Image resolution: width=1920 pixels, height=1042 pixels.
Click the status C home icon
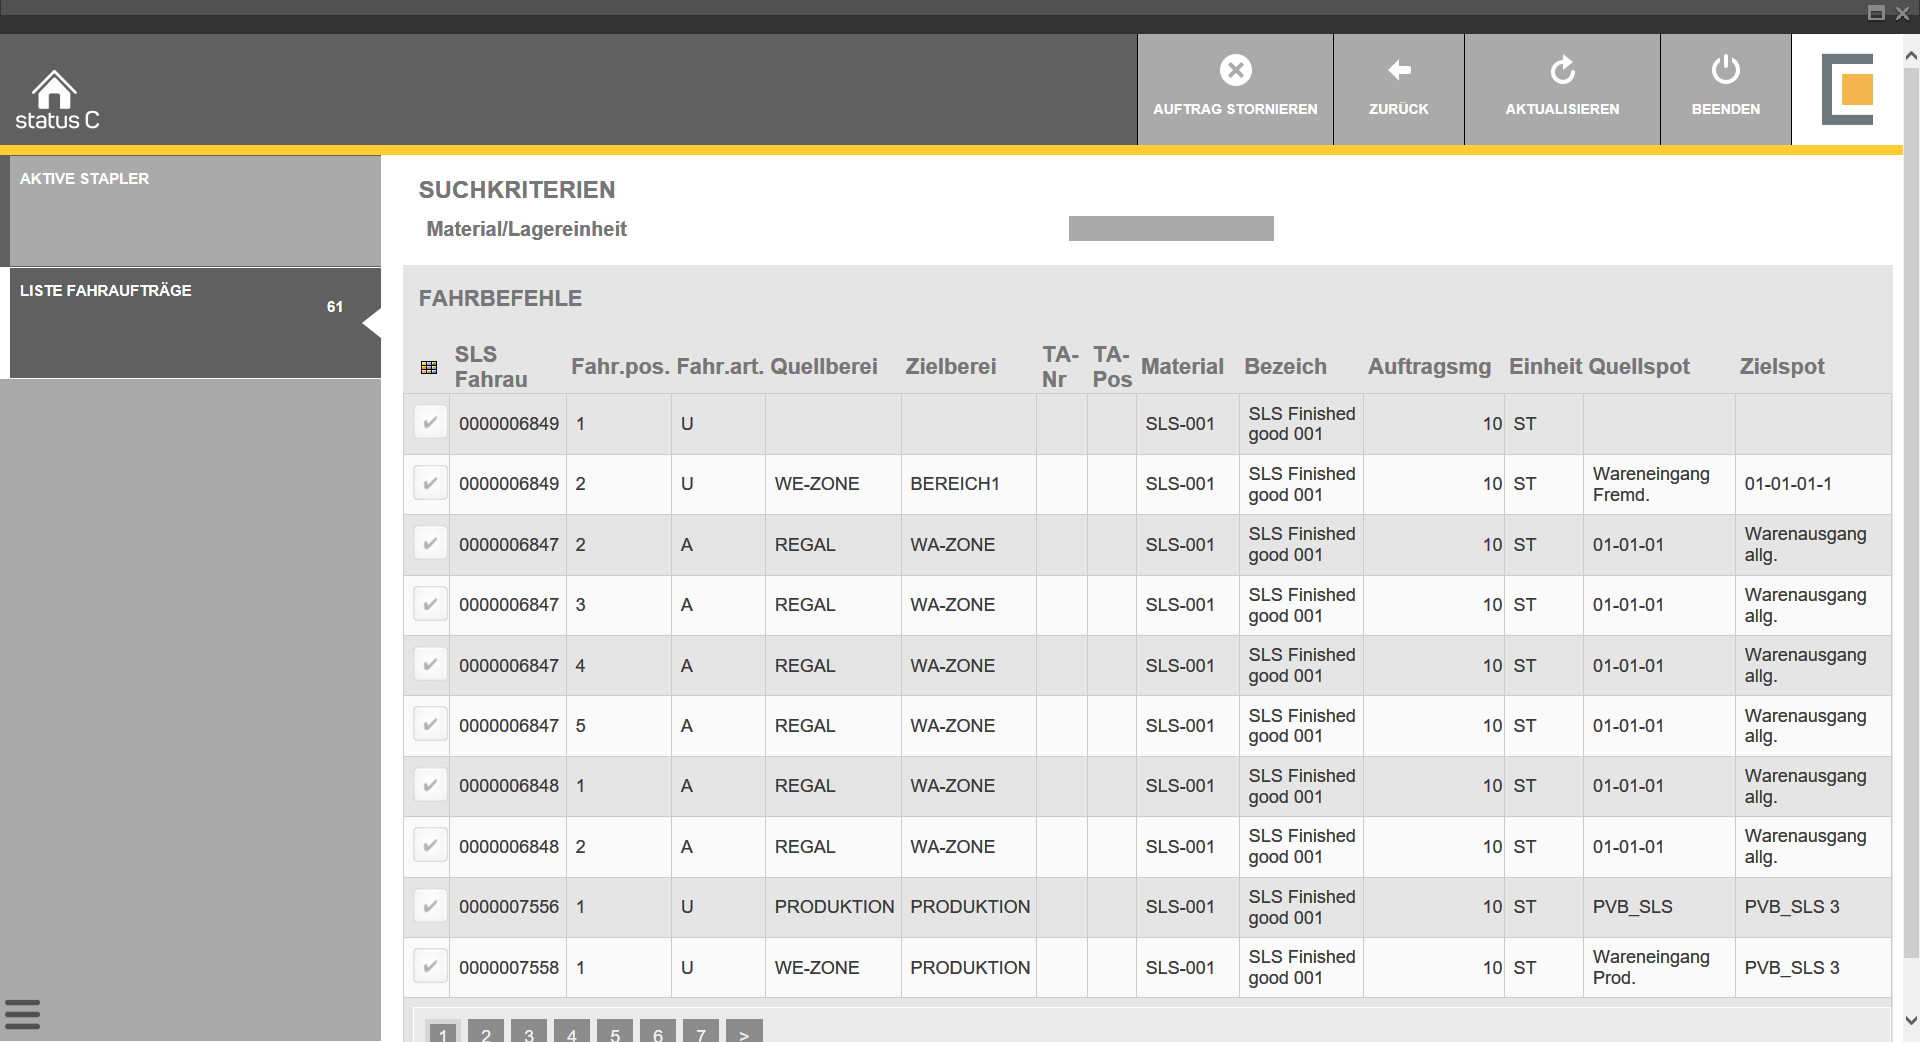coord(55,92)
